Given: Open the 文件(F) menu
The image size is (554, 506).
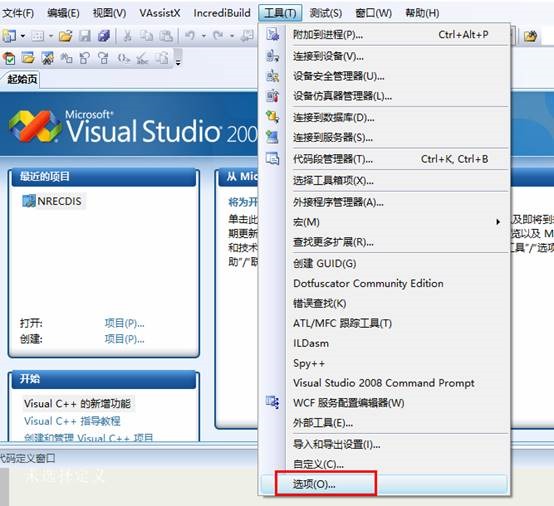Looking at the screenshot, I should point(18,13).
